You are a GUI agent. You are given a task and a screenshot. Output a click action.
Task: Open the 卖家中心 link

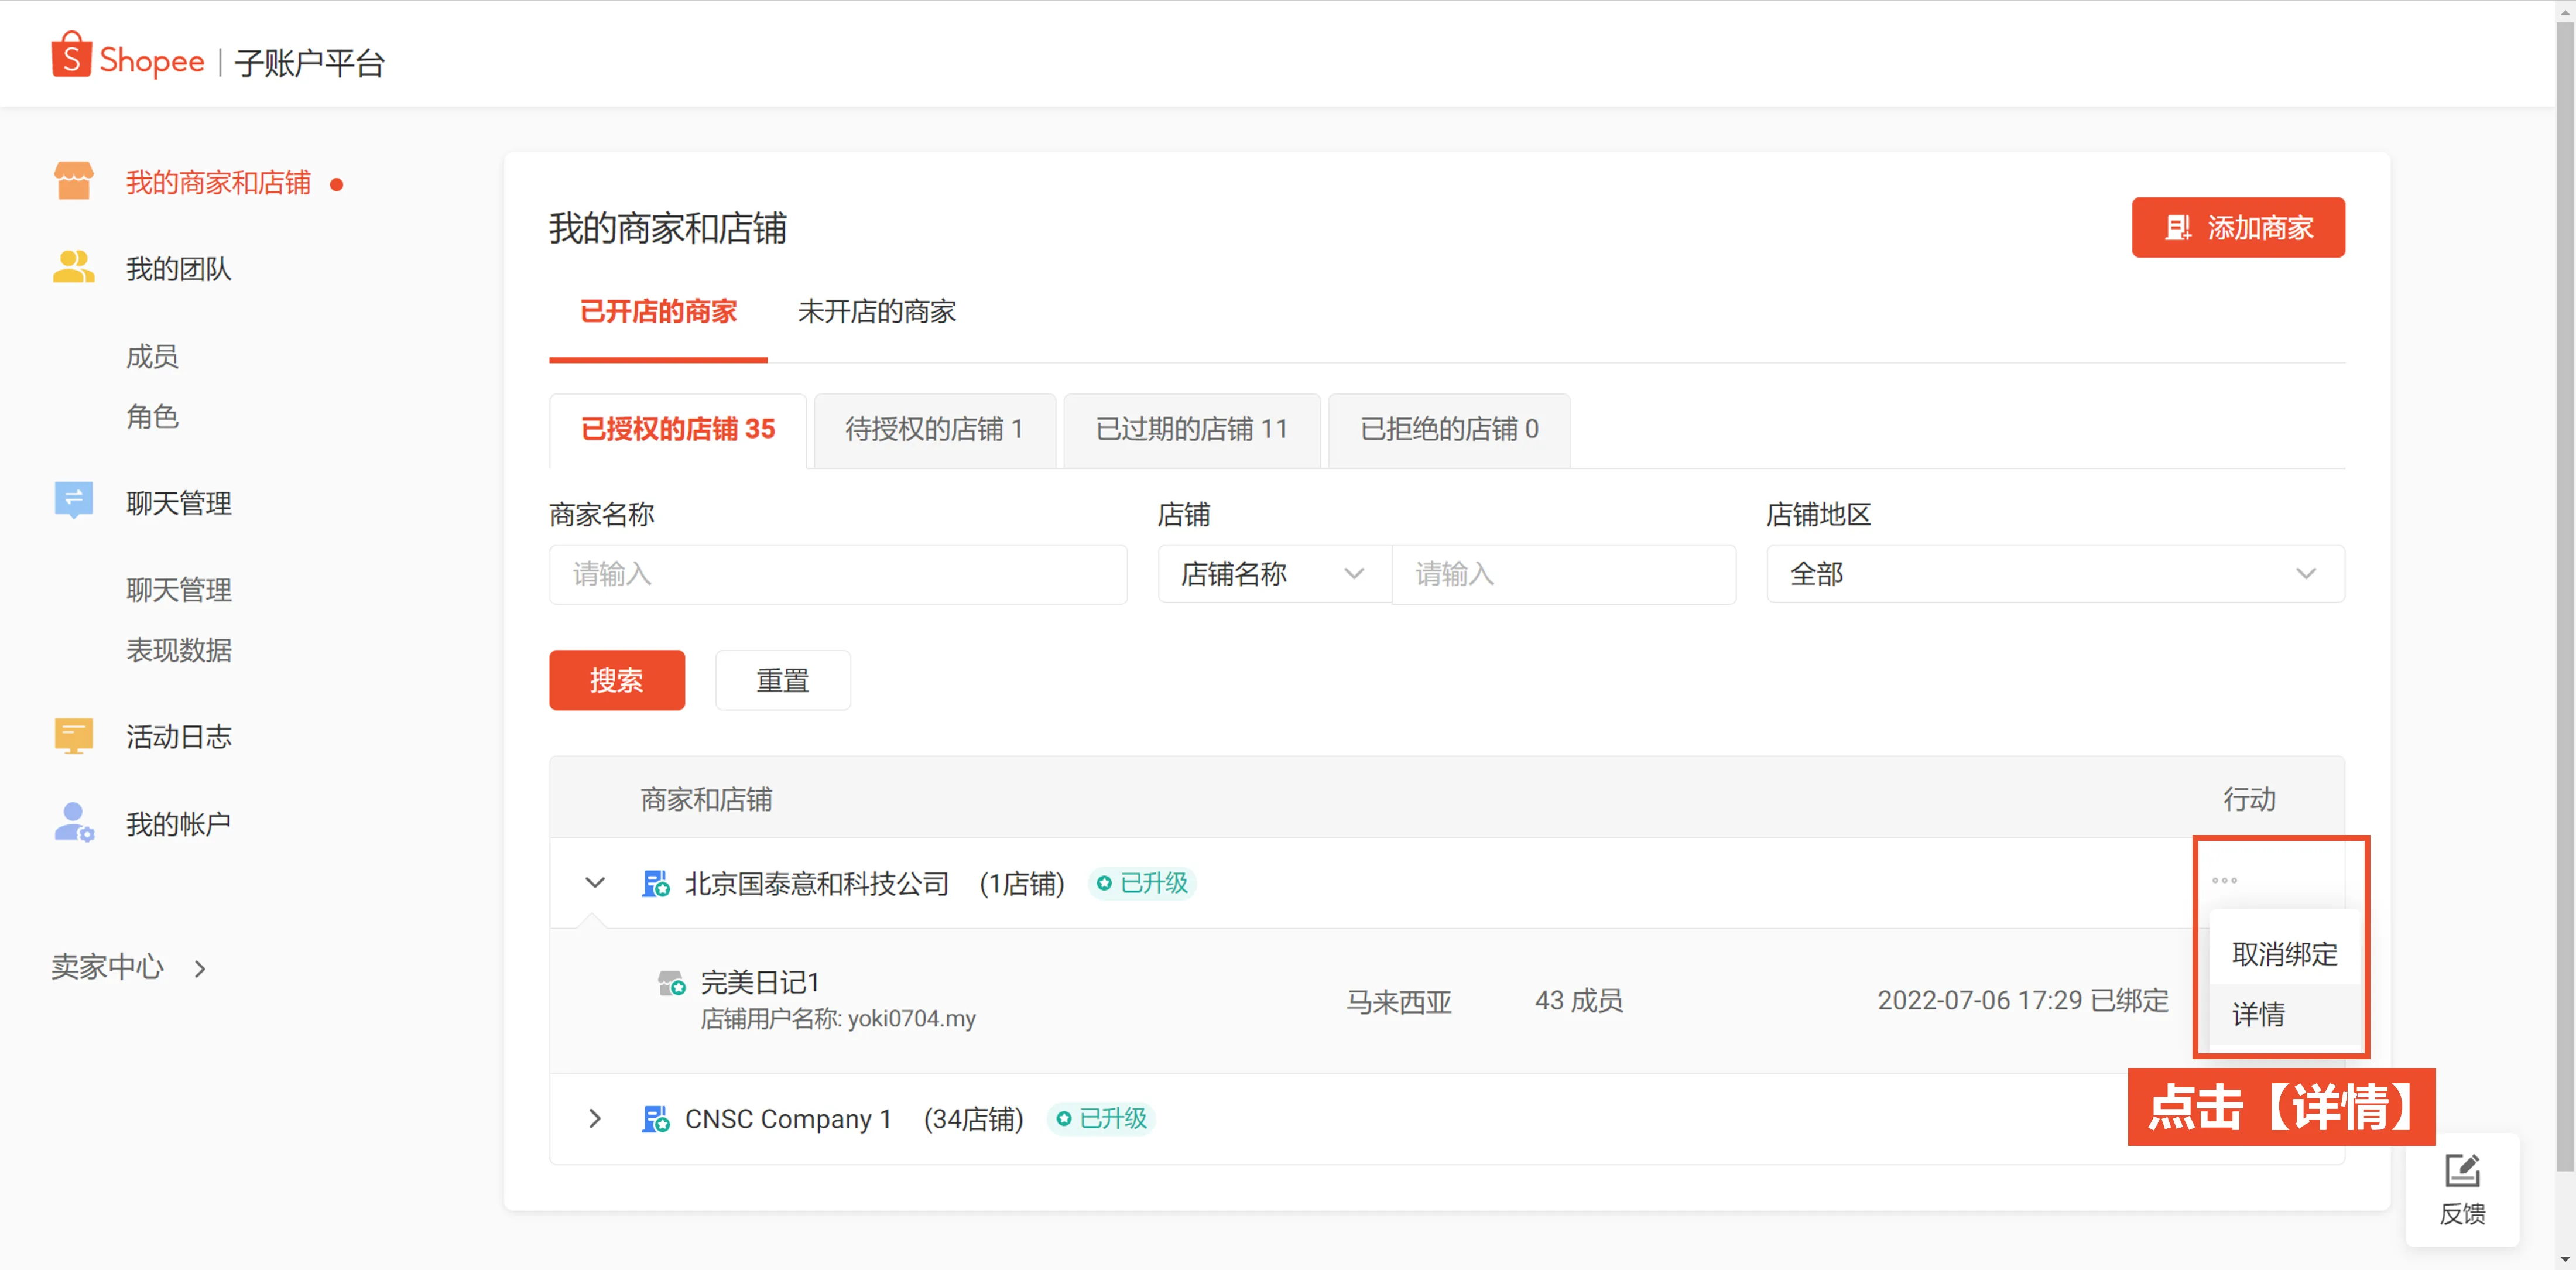click(x=107, y=966)
